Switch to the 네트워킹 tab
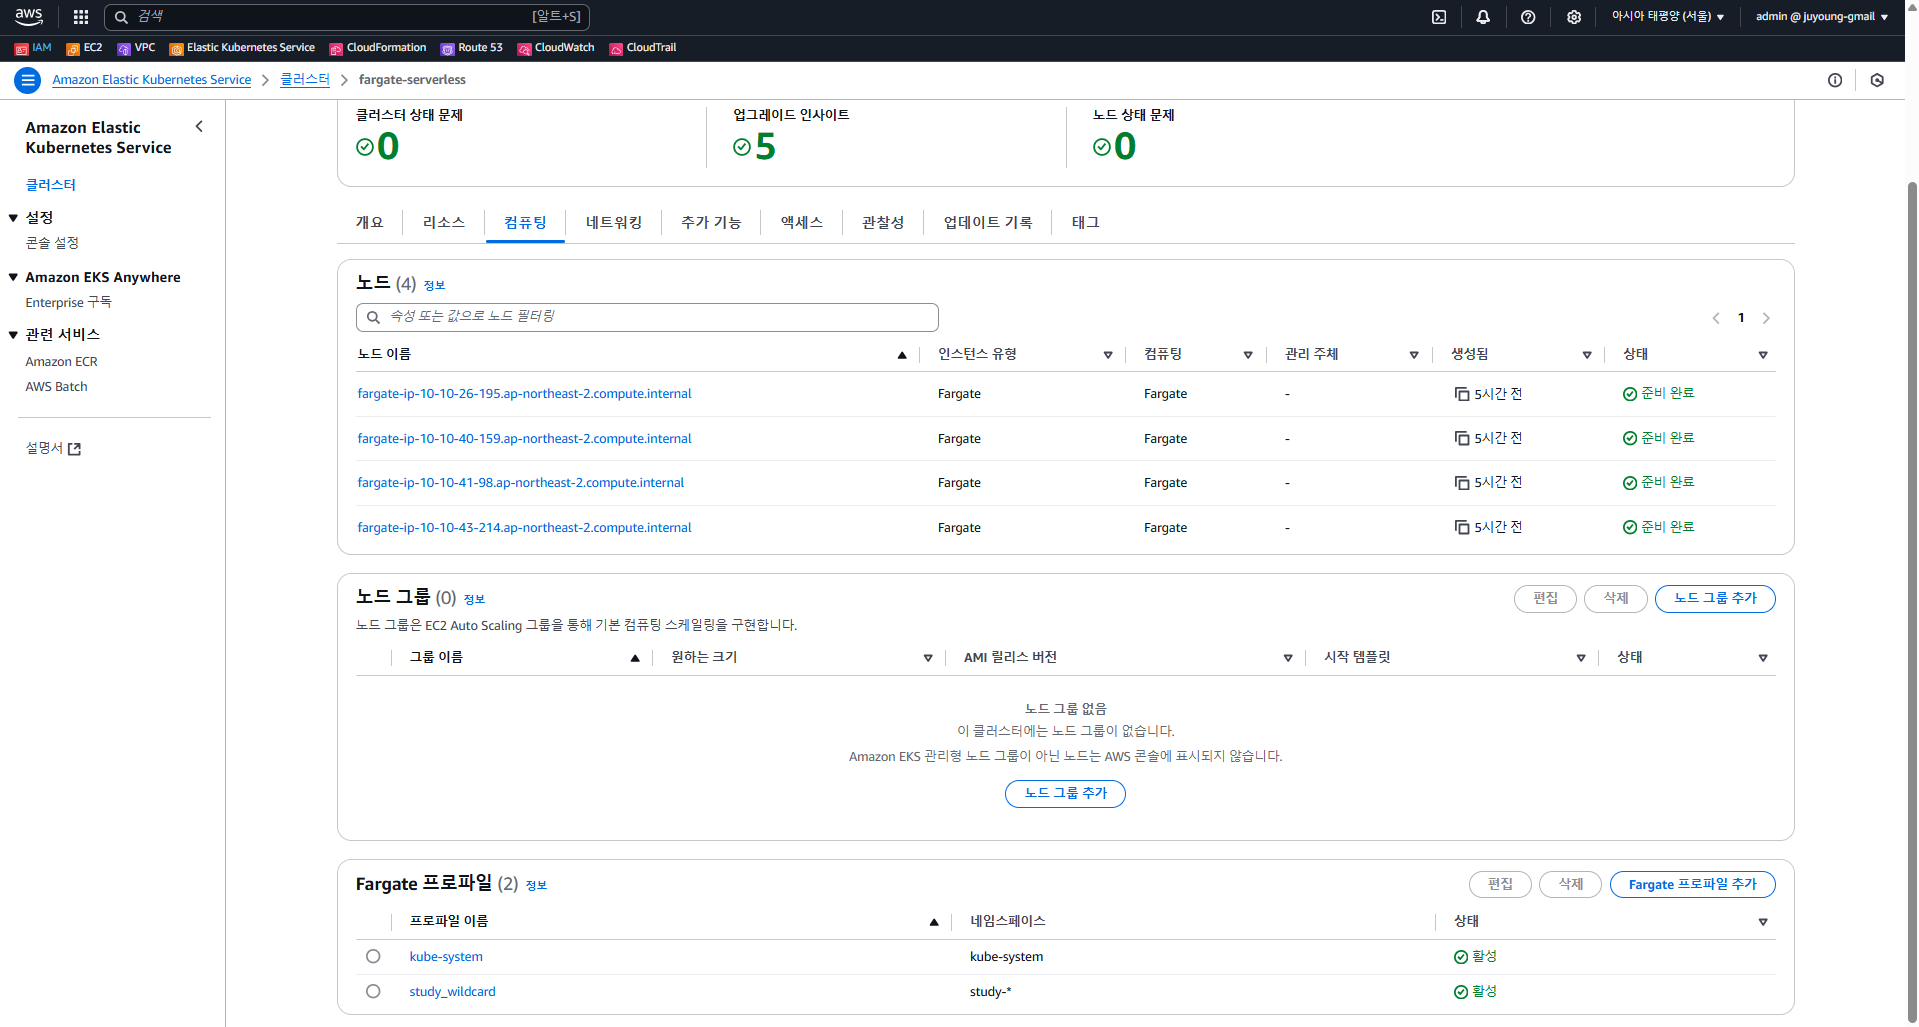This screenshot has height=1027, width=1919. (614, 223)
